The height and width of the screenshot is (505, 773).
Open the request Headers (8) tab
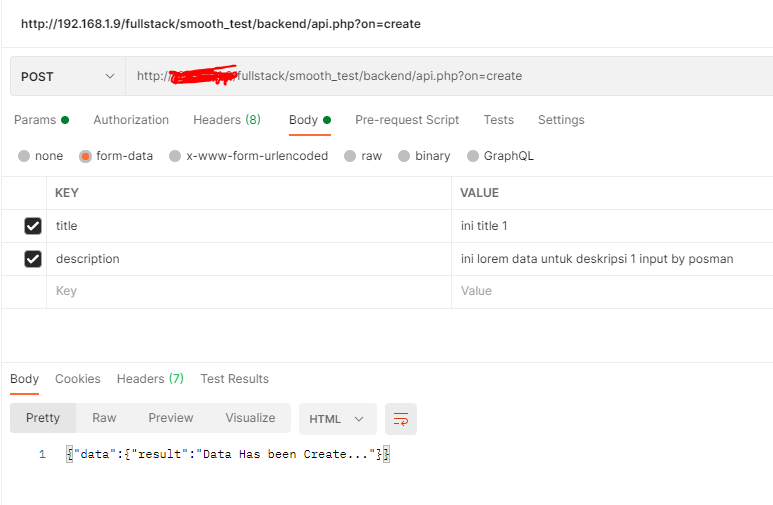tap(227, 120)
